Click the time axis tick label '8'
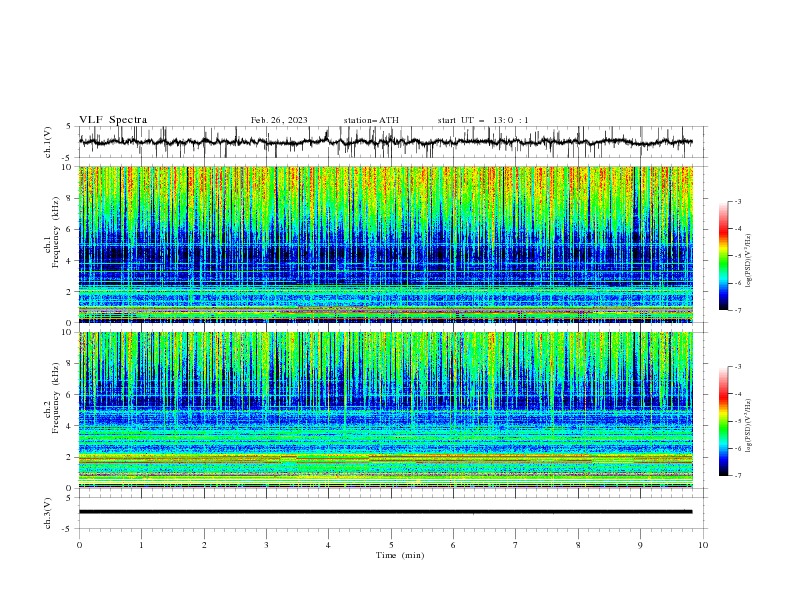 tap(578, 545)
